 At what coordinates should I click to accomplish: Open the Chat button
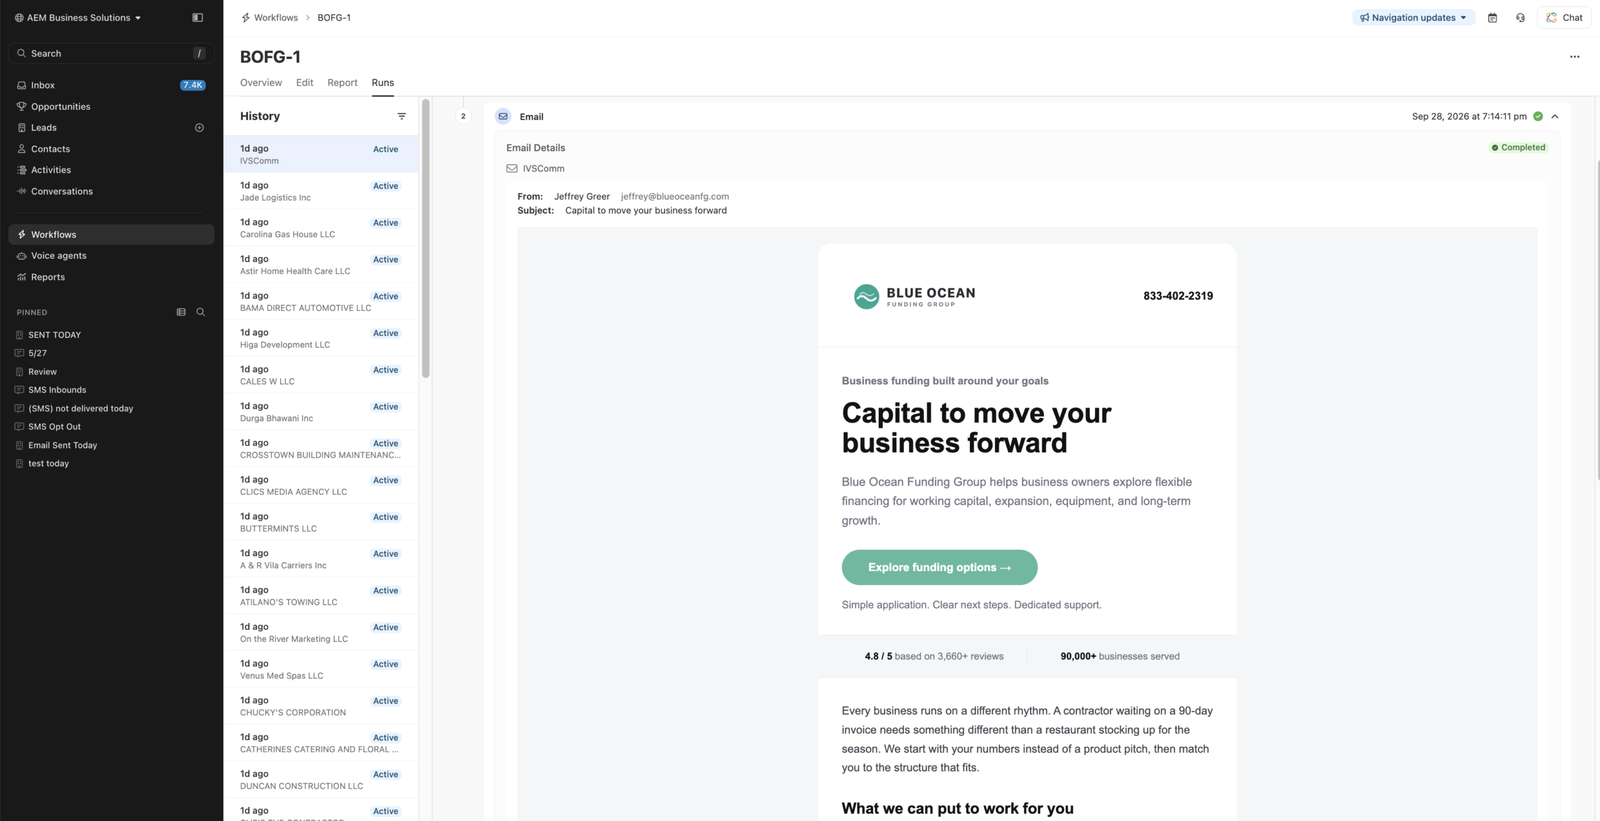pos(1565,17)
